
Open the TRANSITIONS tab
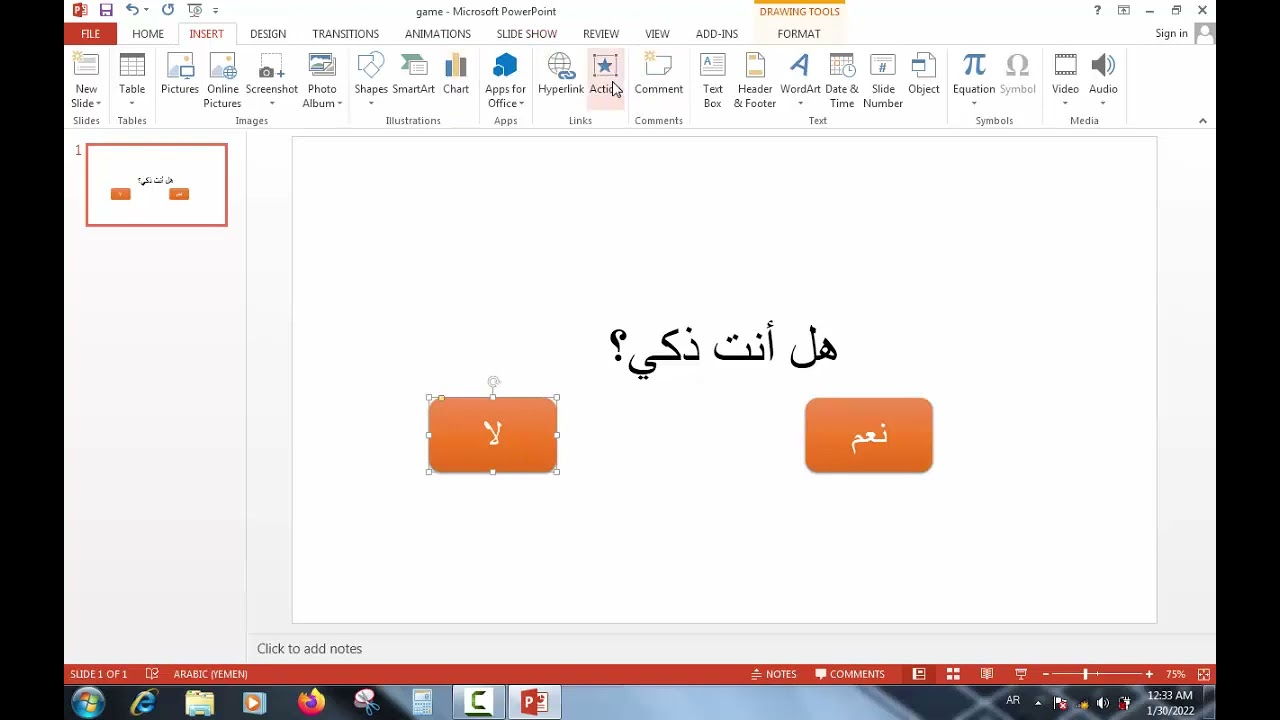tap(345, 34)
